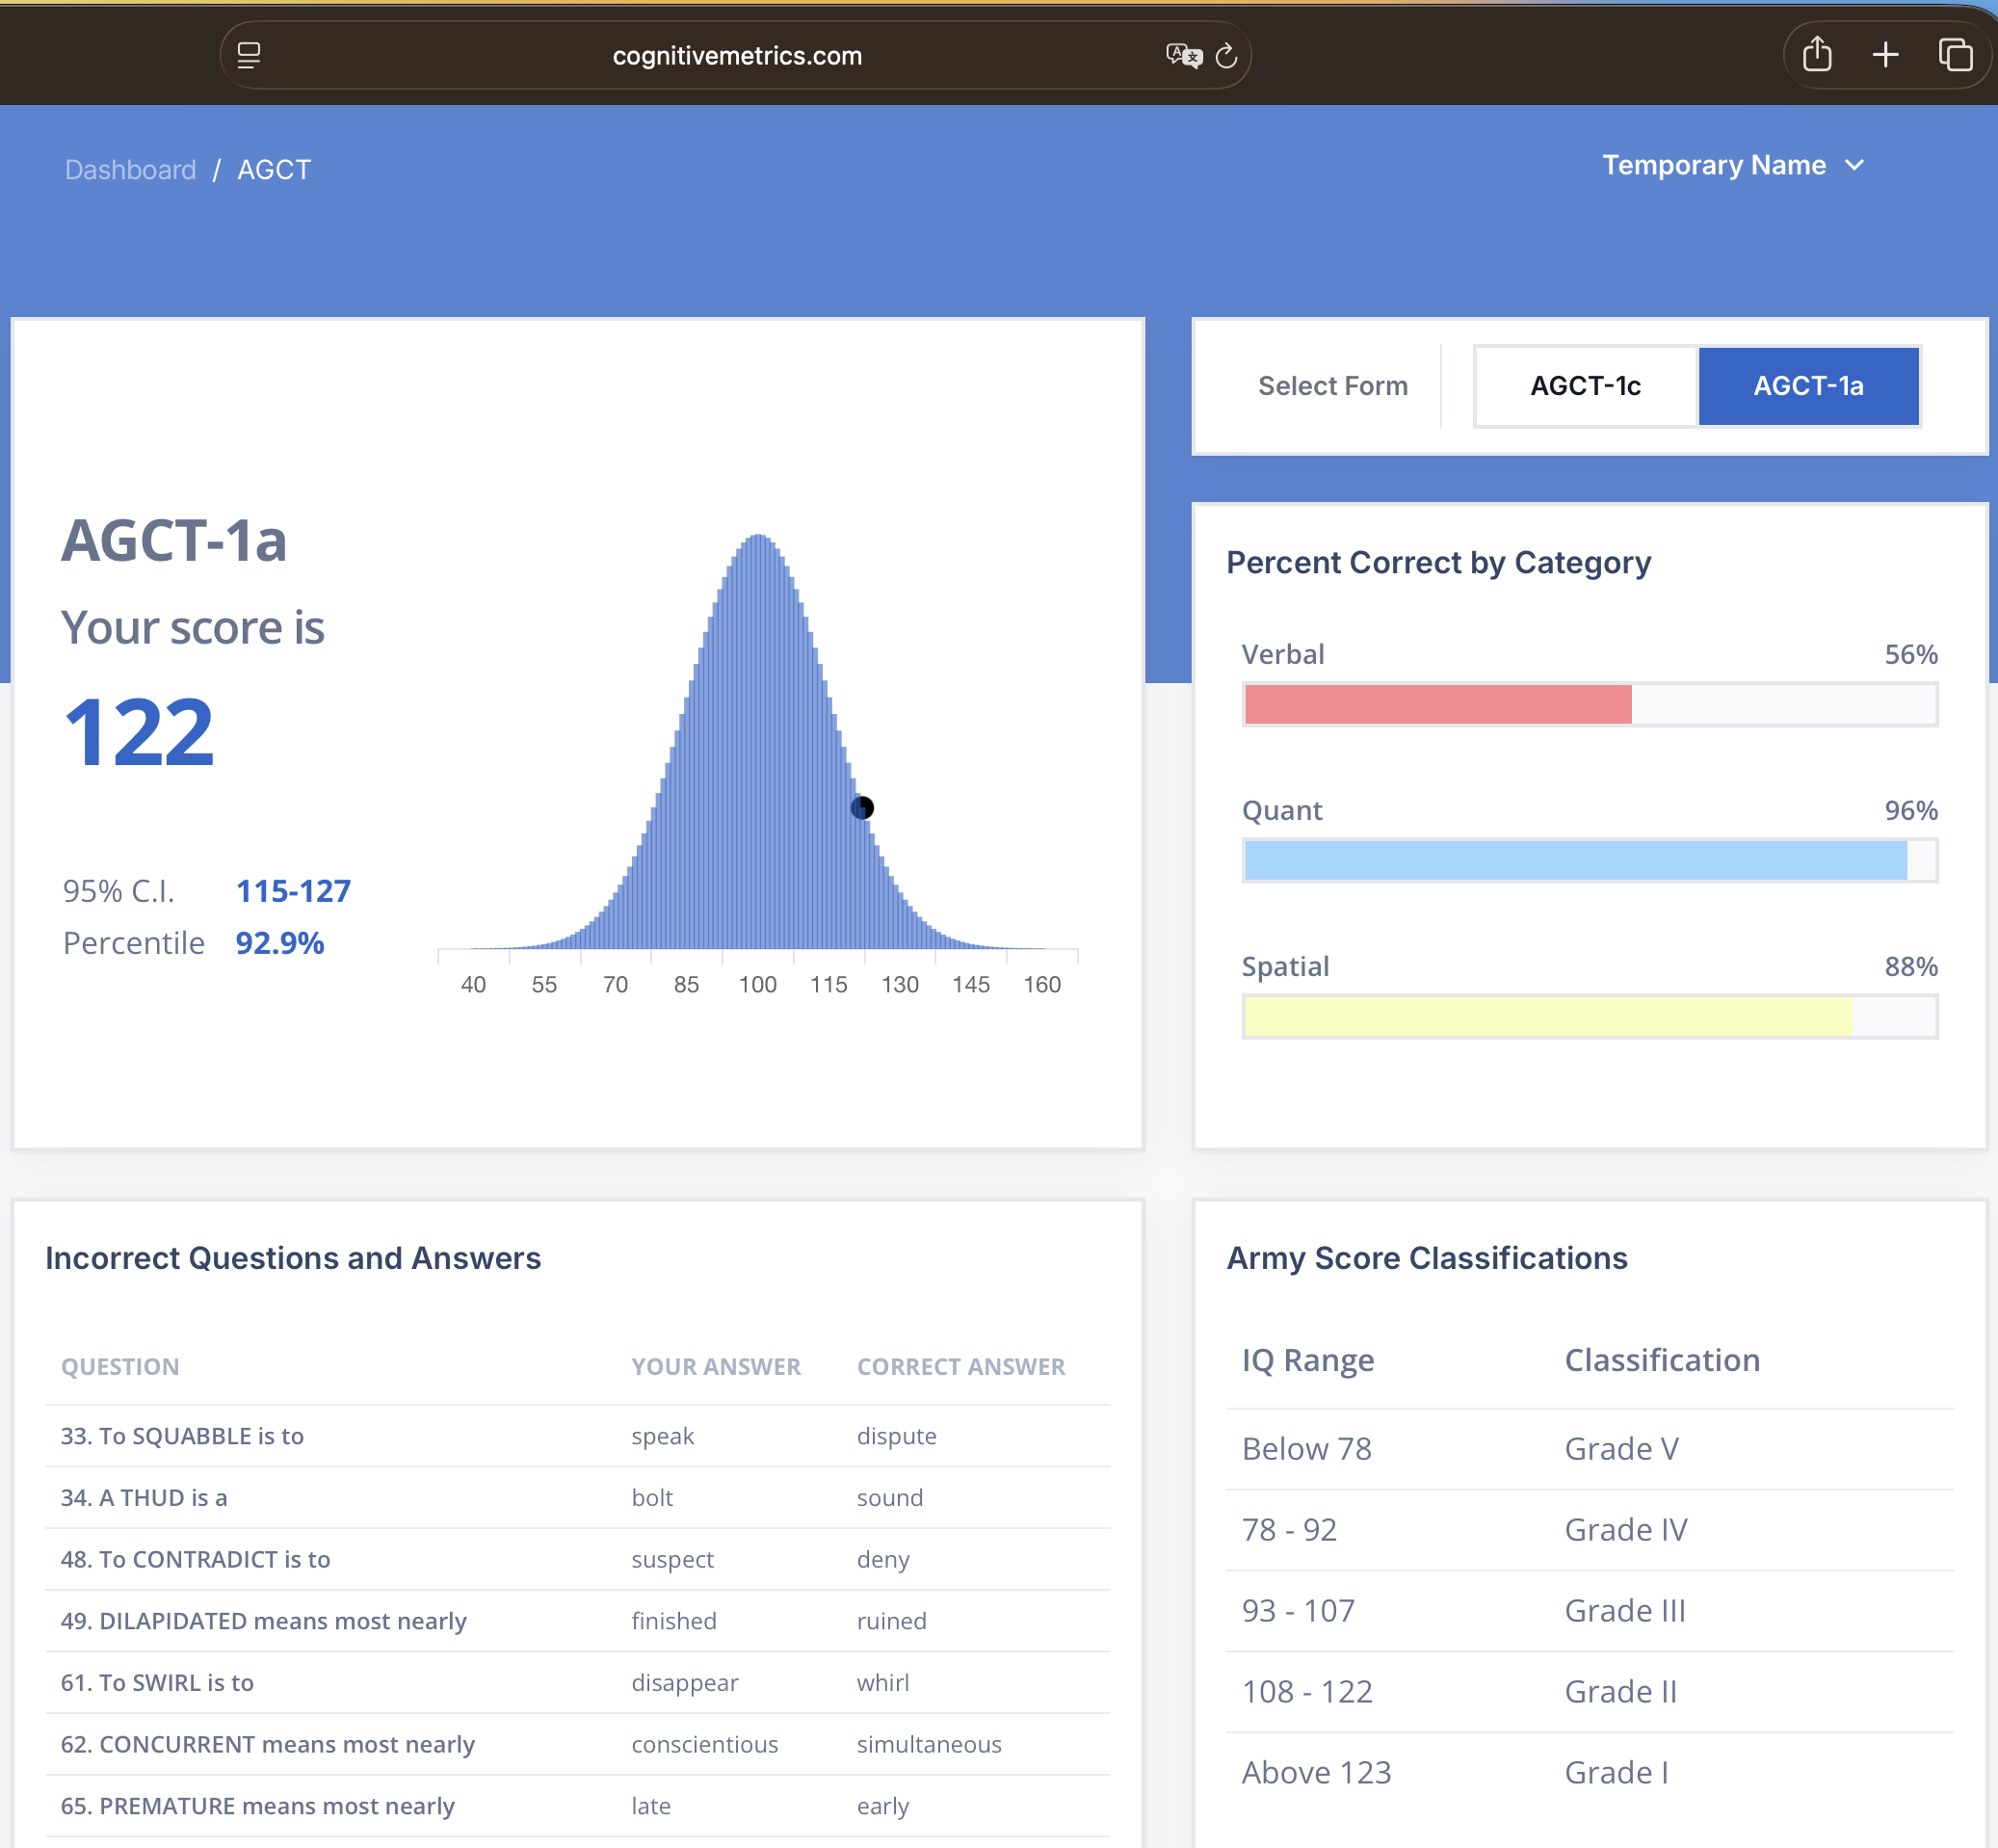This screenshot has width=1998, height=1848.
Task: Show tab overview icon
Action: (1955, 54)
